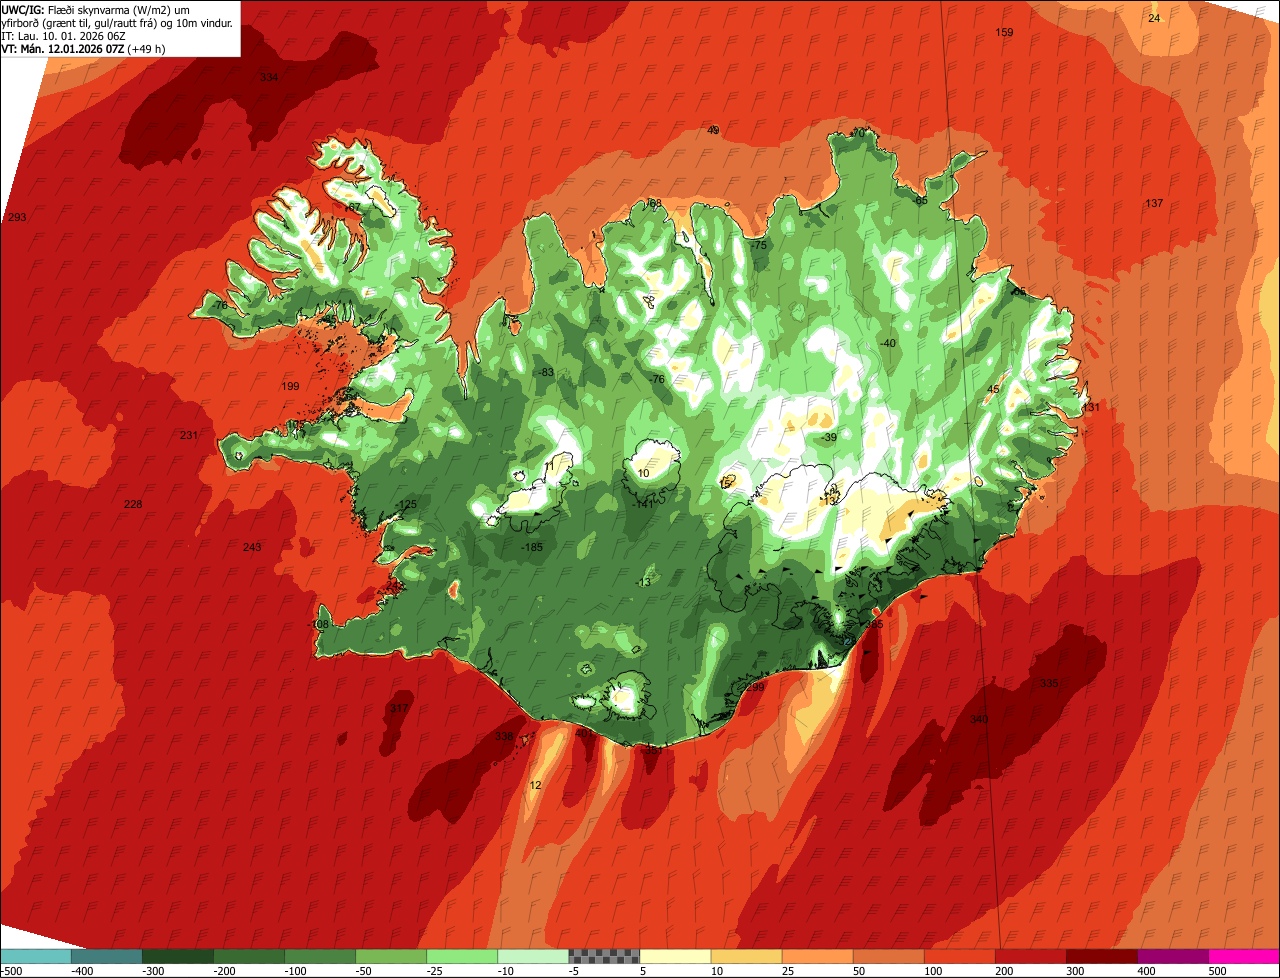The width and height of the screenshot is (1280, 978).
Task: Click the '231' flux value over the sea
Action: [189, 435]
